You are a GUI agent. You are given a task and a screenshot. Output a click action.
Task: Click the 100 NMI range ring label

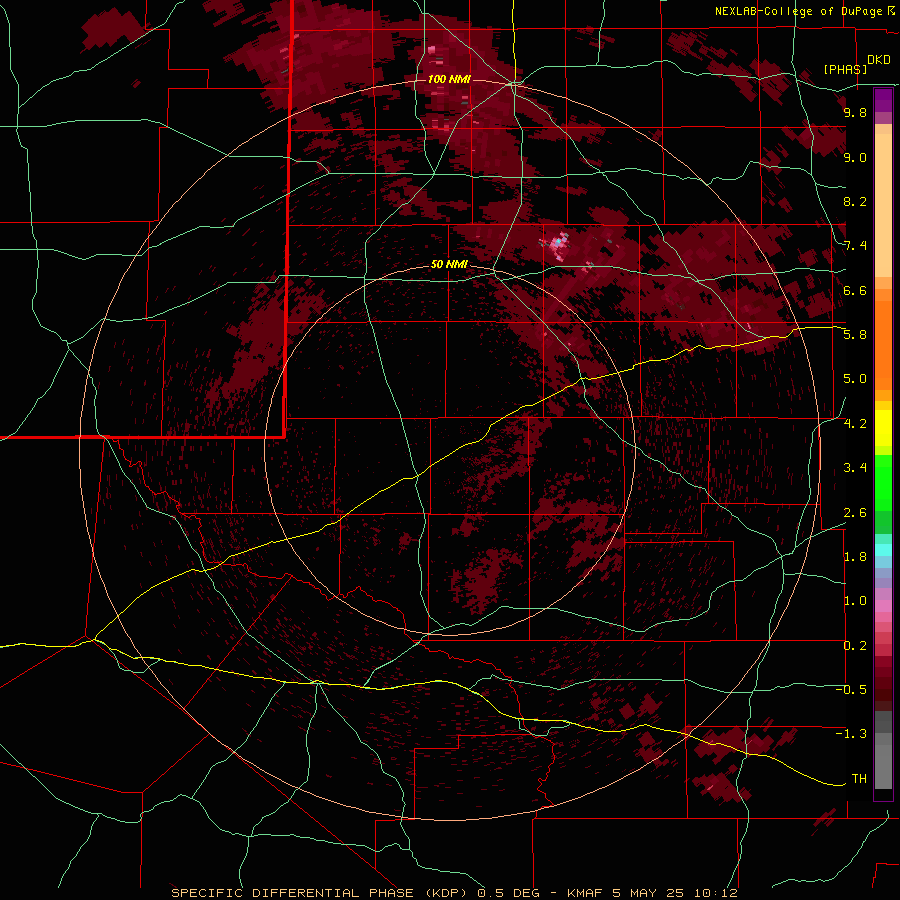[449, 79]
